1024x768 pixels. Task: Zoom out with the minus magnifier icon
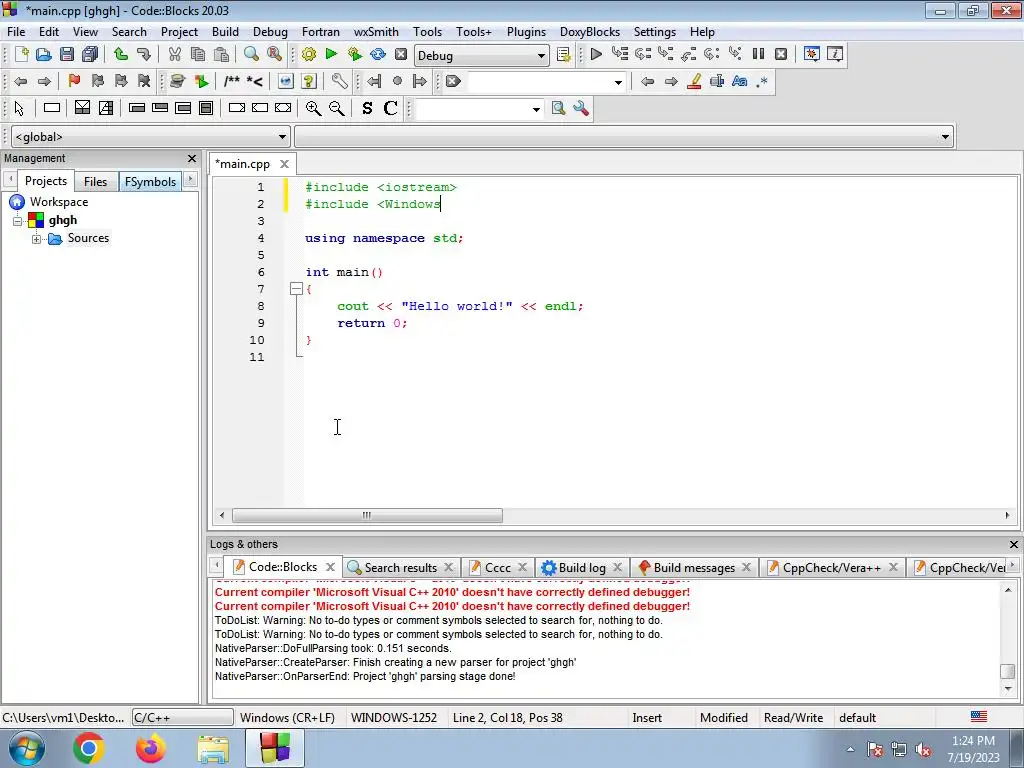pos(336,108)
